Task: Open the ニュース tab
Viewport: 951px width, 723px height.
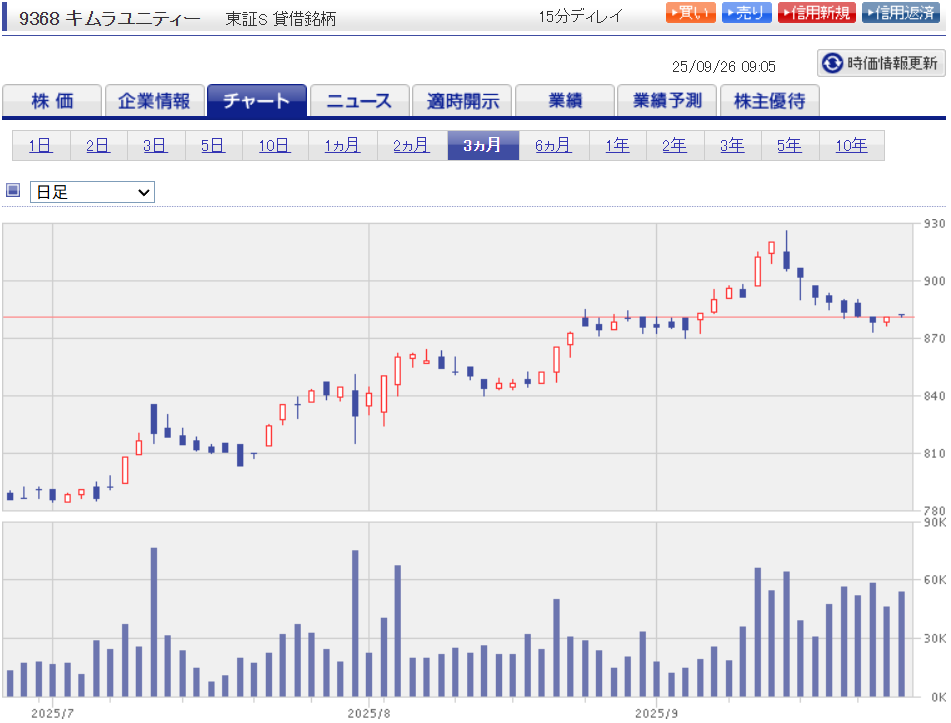Action: [x=359, y=101]
